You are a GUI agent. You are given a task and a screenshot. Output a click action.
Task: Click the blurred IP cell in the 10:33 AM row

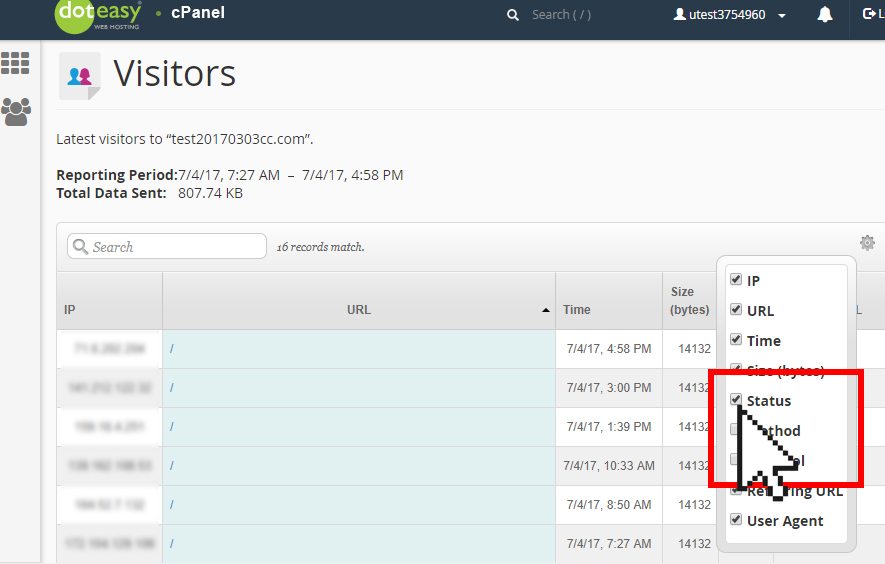click(109, 466)
